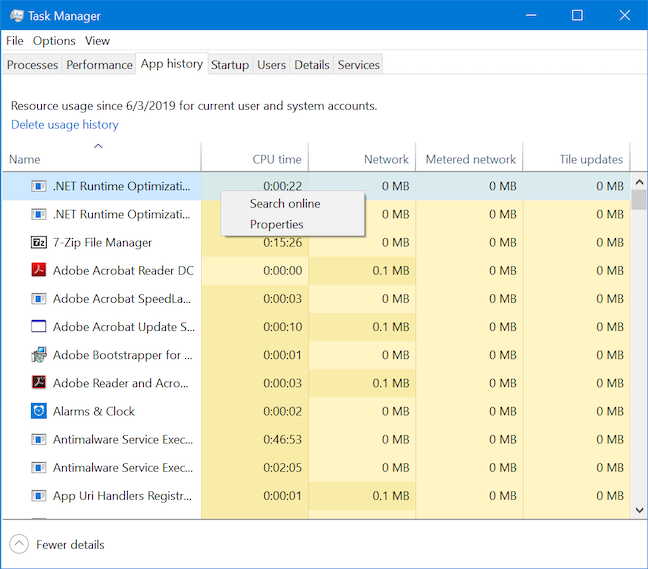Maximize the Task Manager window
The width and height of the screenshot is (648, 569).
tap(577, 16)
